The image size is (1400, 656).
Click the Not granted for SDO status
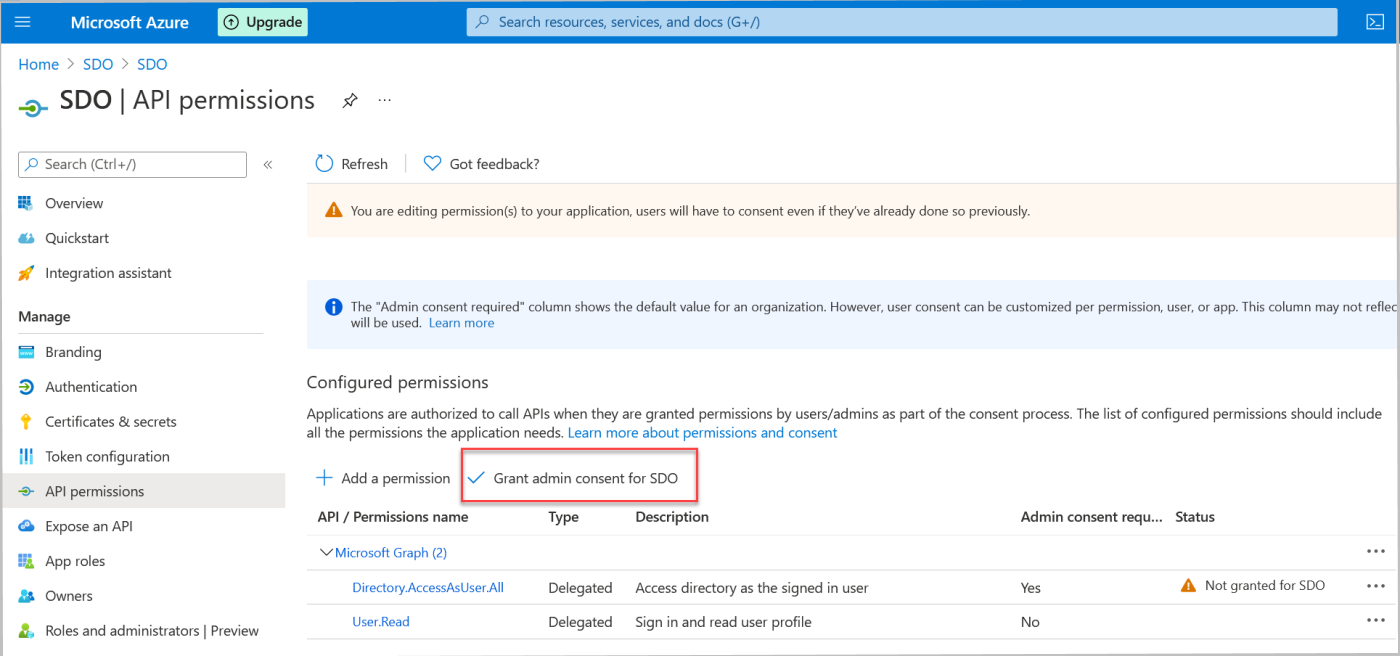coord(1265,586)
